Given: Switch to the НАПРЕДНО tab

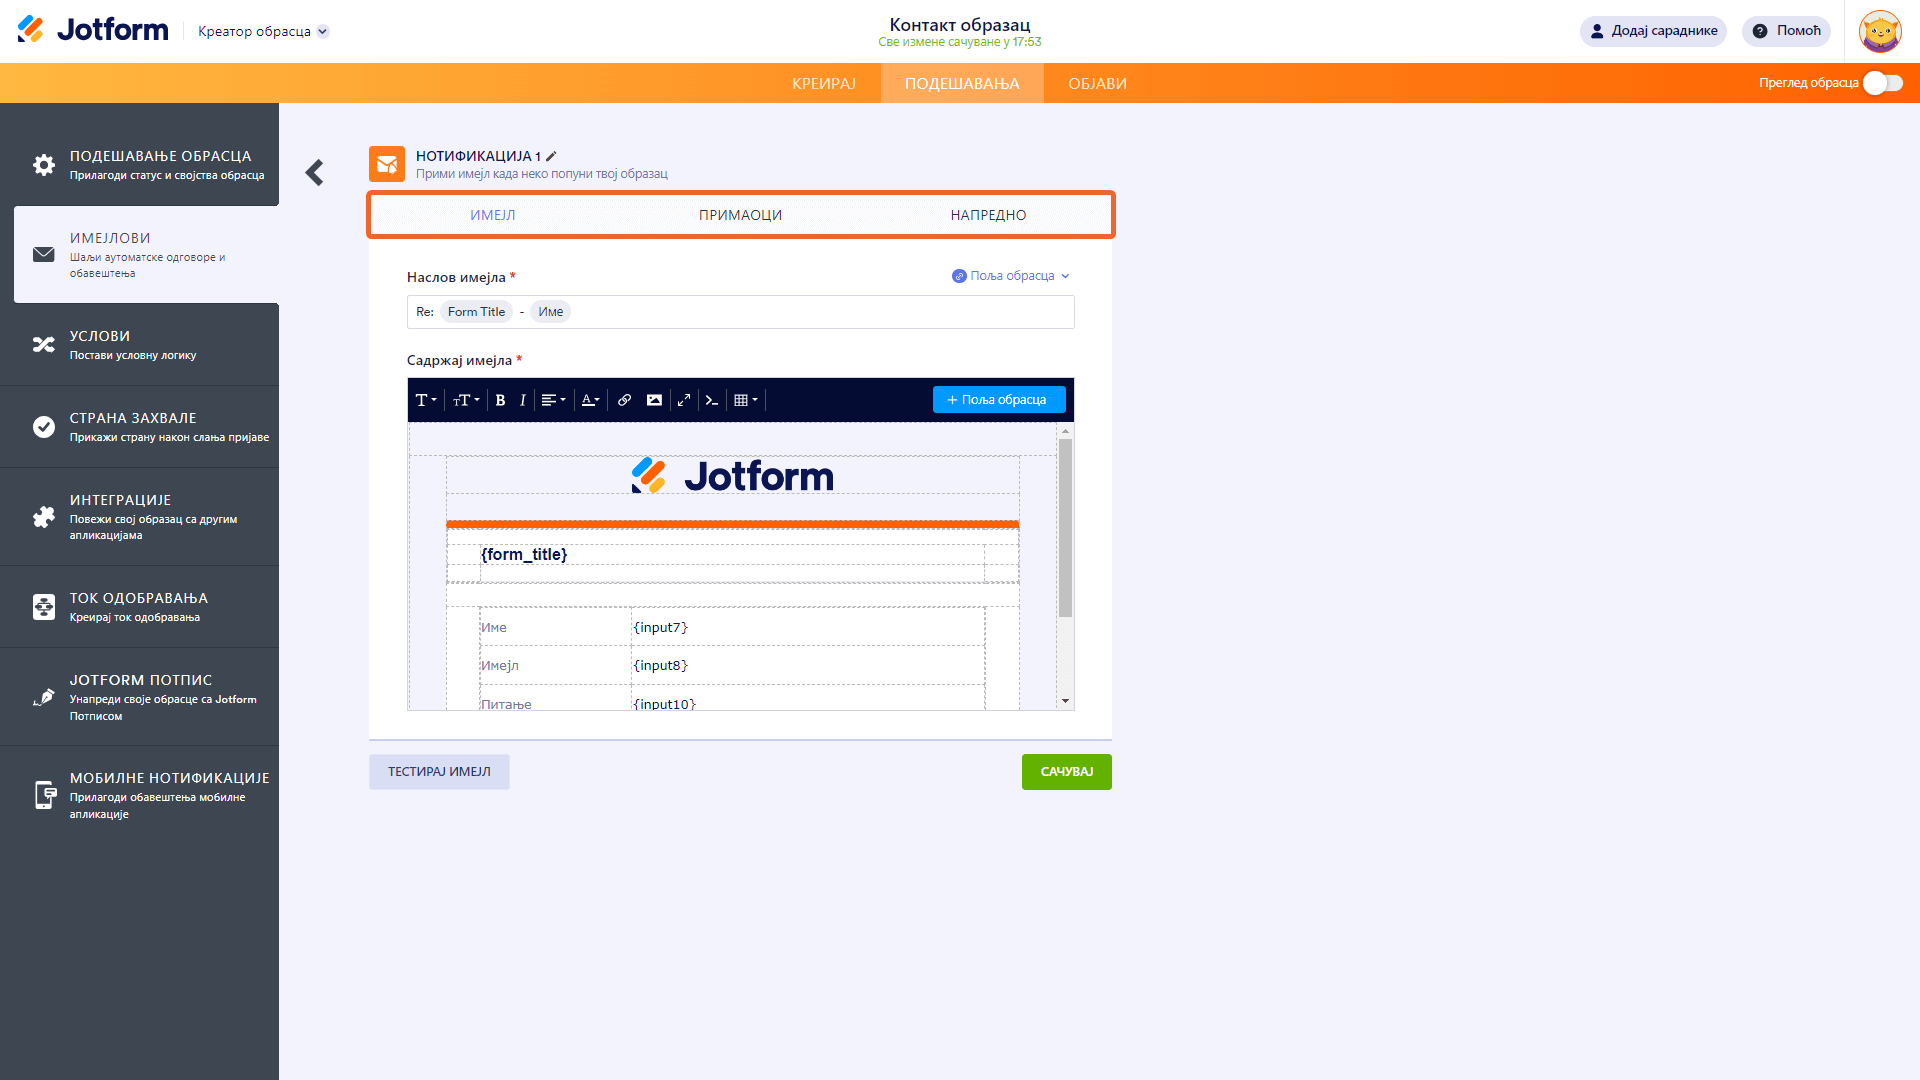Looking at the screenshot, I should pyautogui.click(x=988, y=215).
